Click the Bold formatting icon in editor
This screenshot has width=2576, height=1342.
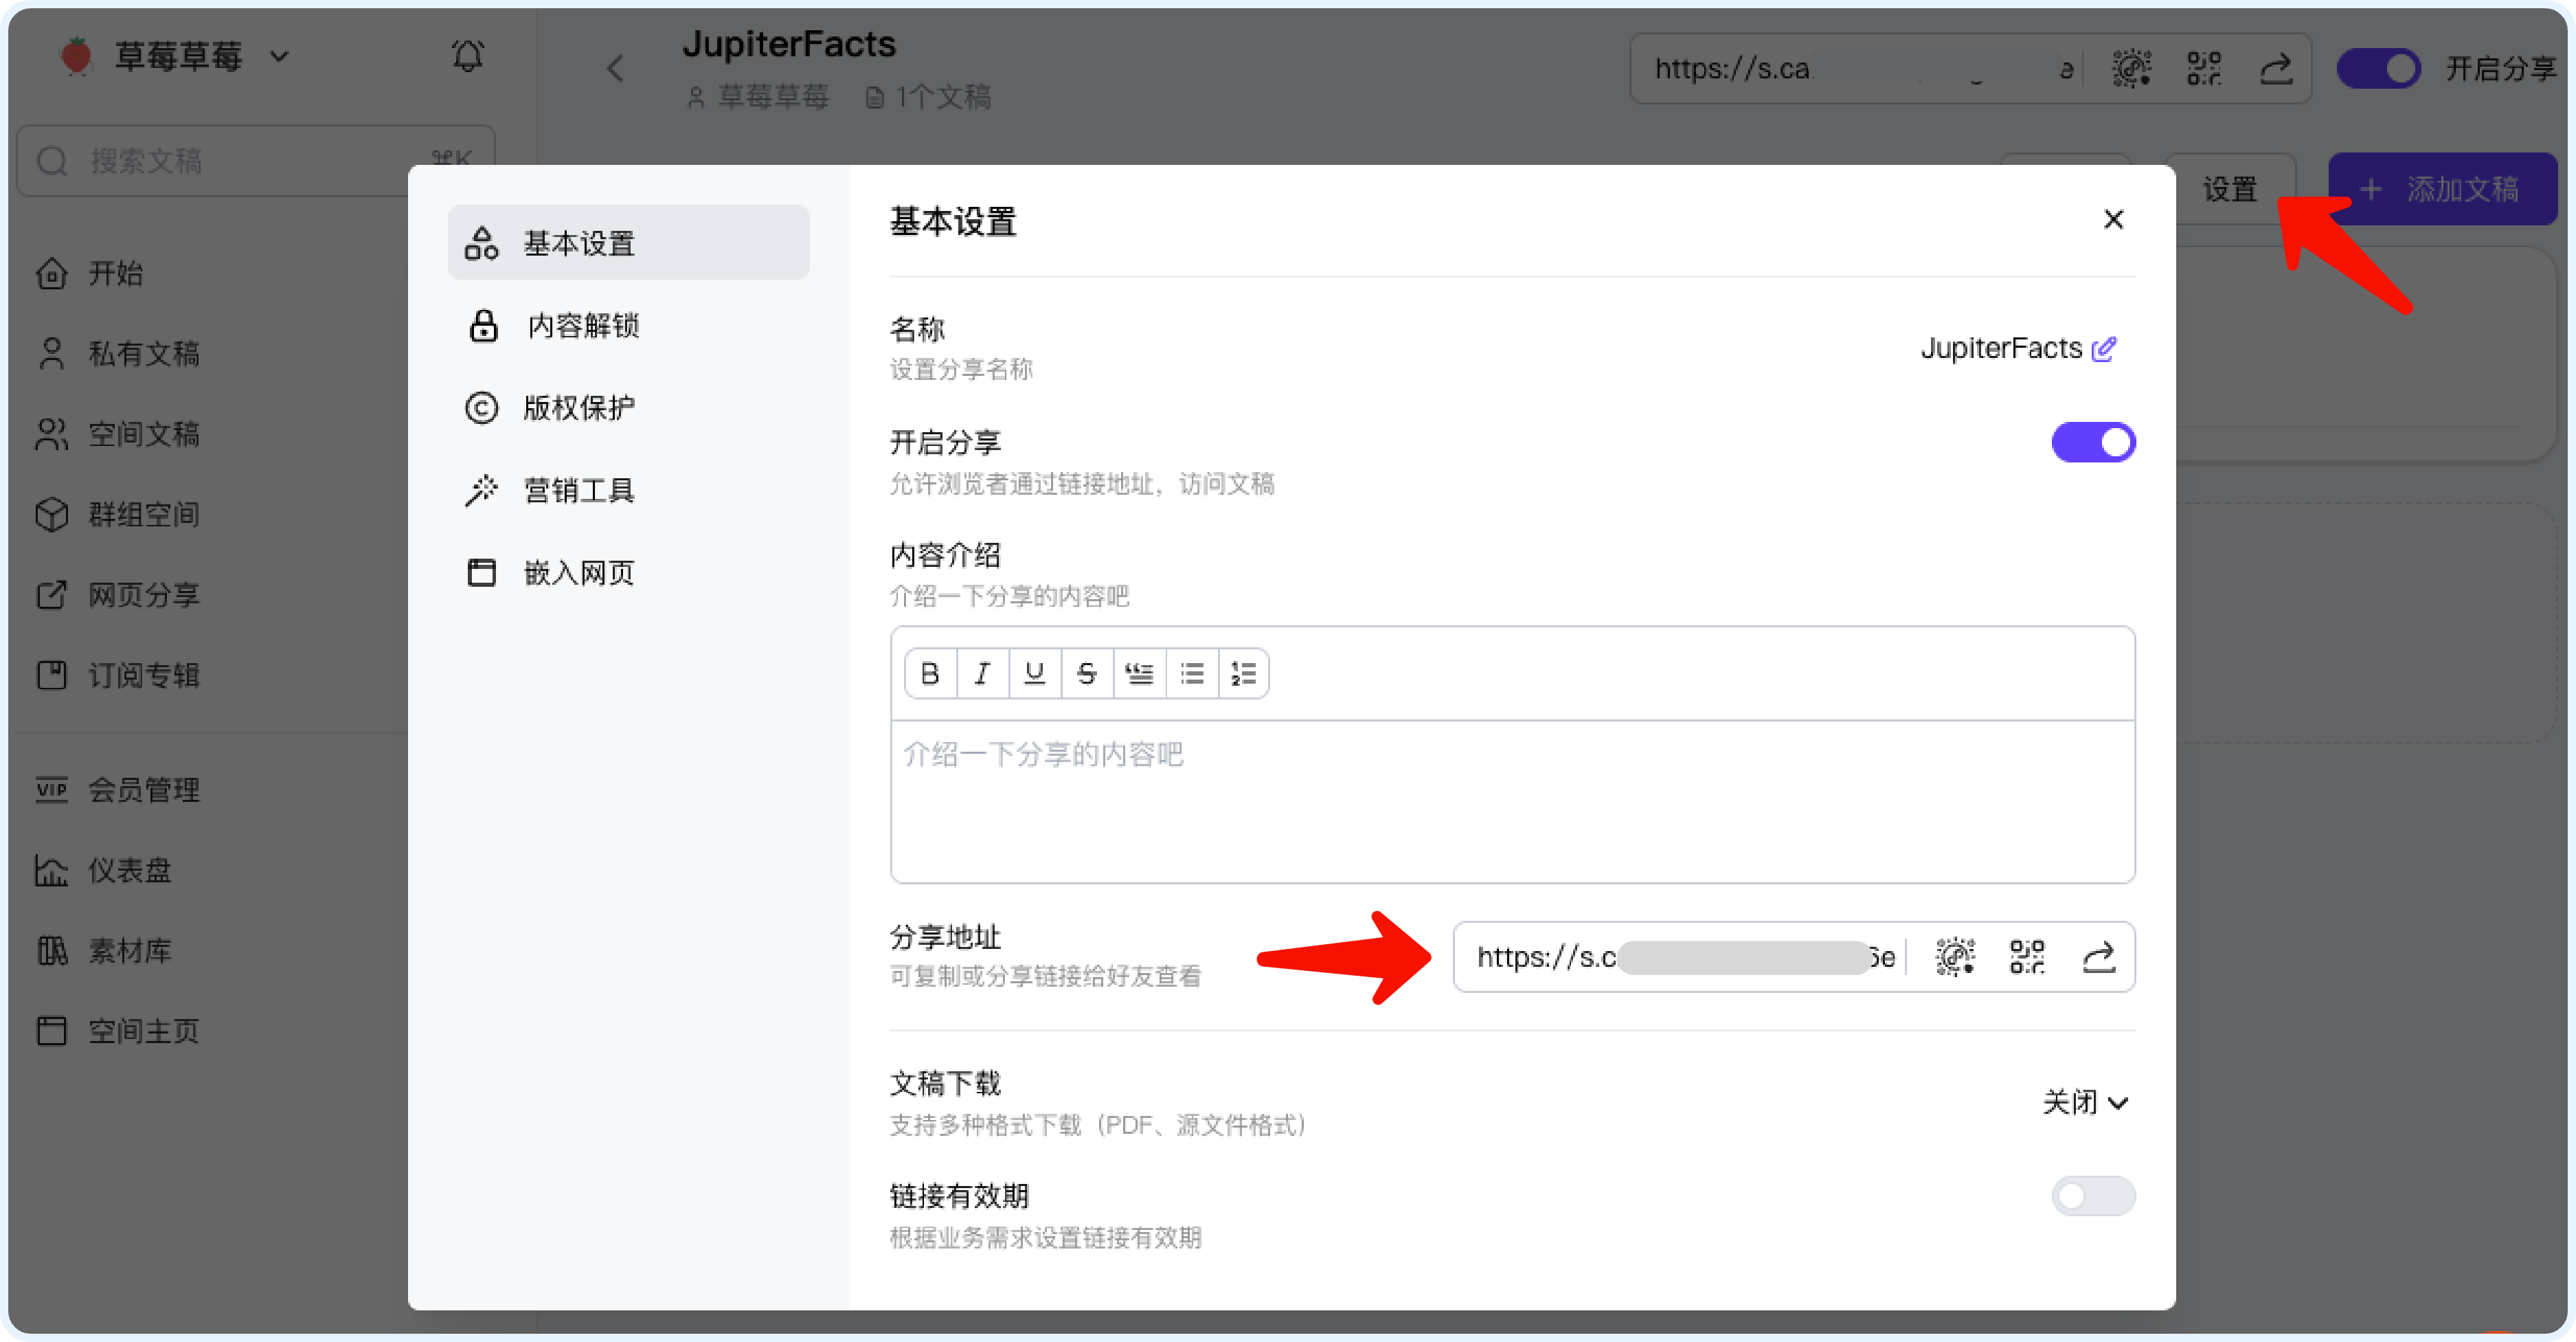coord(930,673)
